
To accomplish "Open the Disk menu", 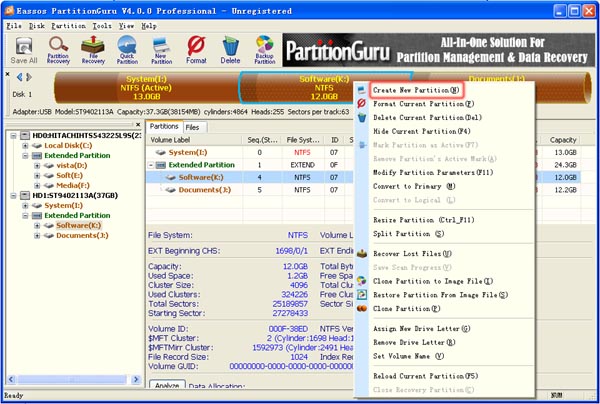I will [37, 26].
